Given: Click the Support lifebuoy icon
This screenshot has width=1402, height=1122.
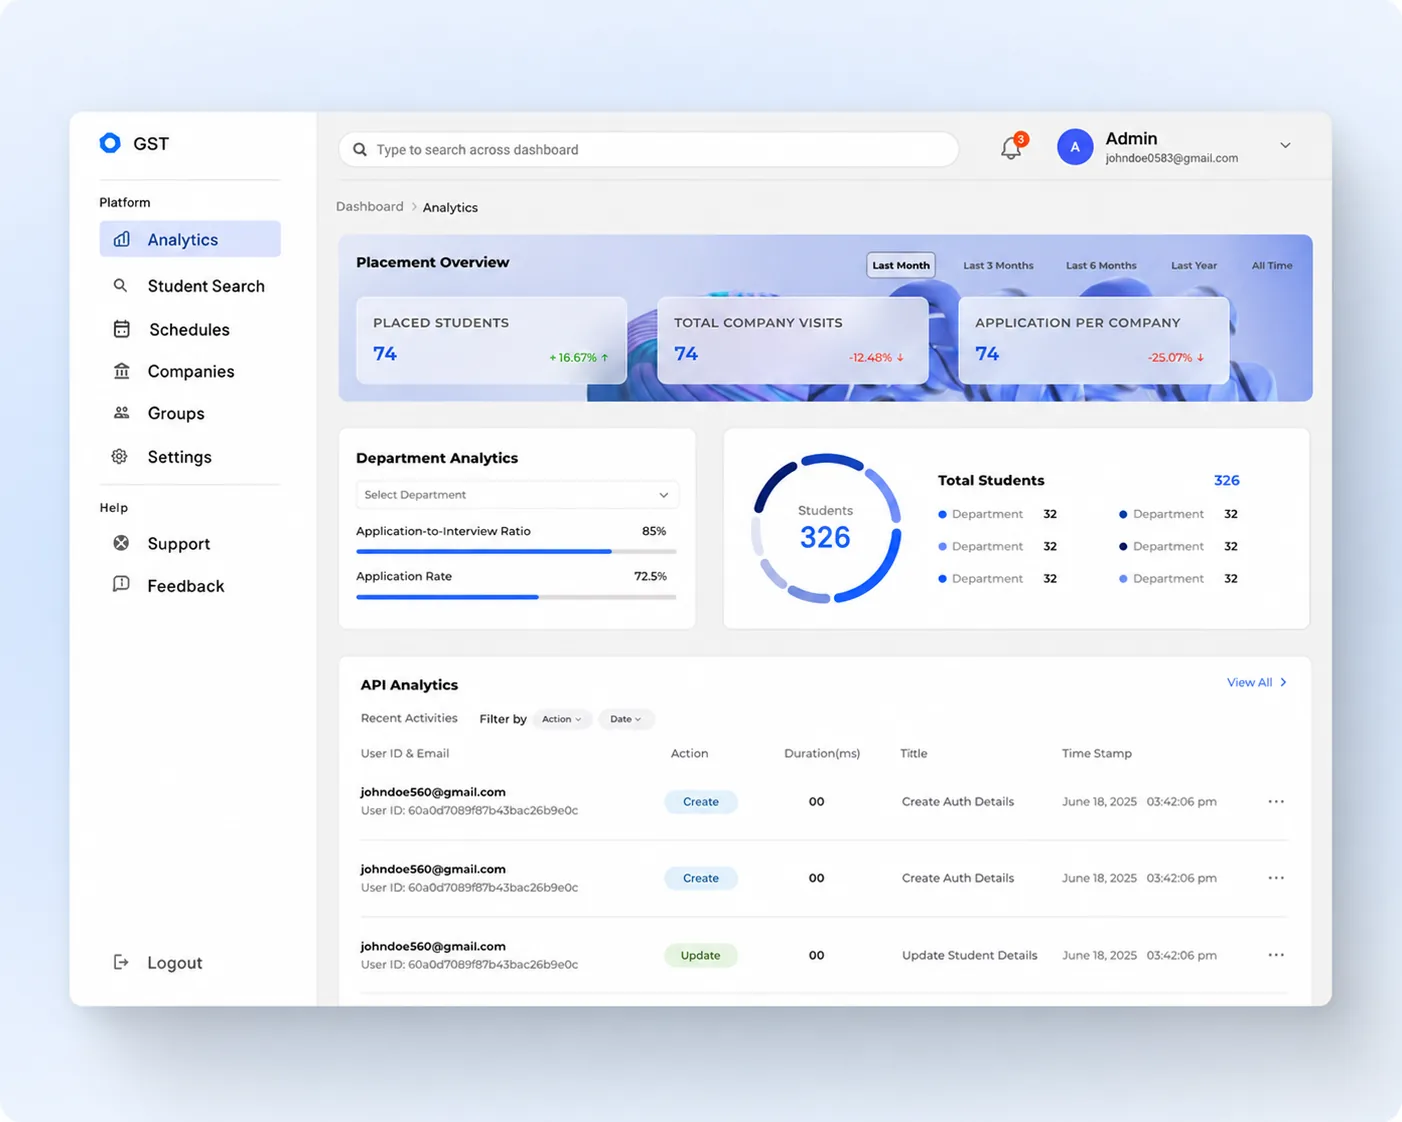Looking at the screenshot, I should (x=121, y=543).
